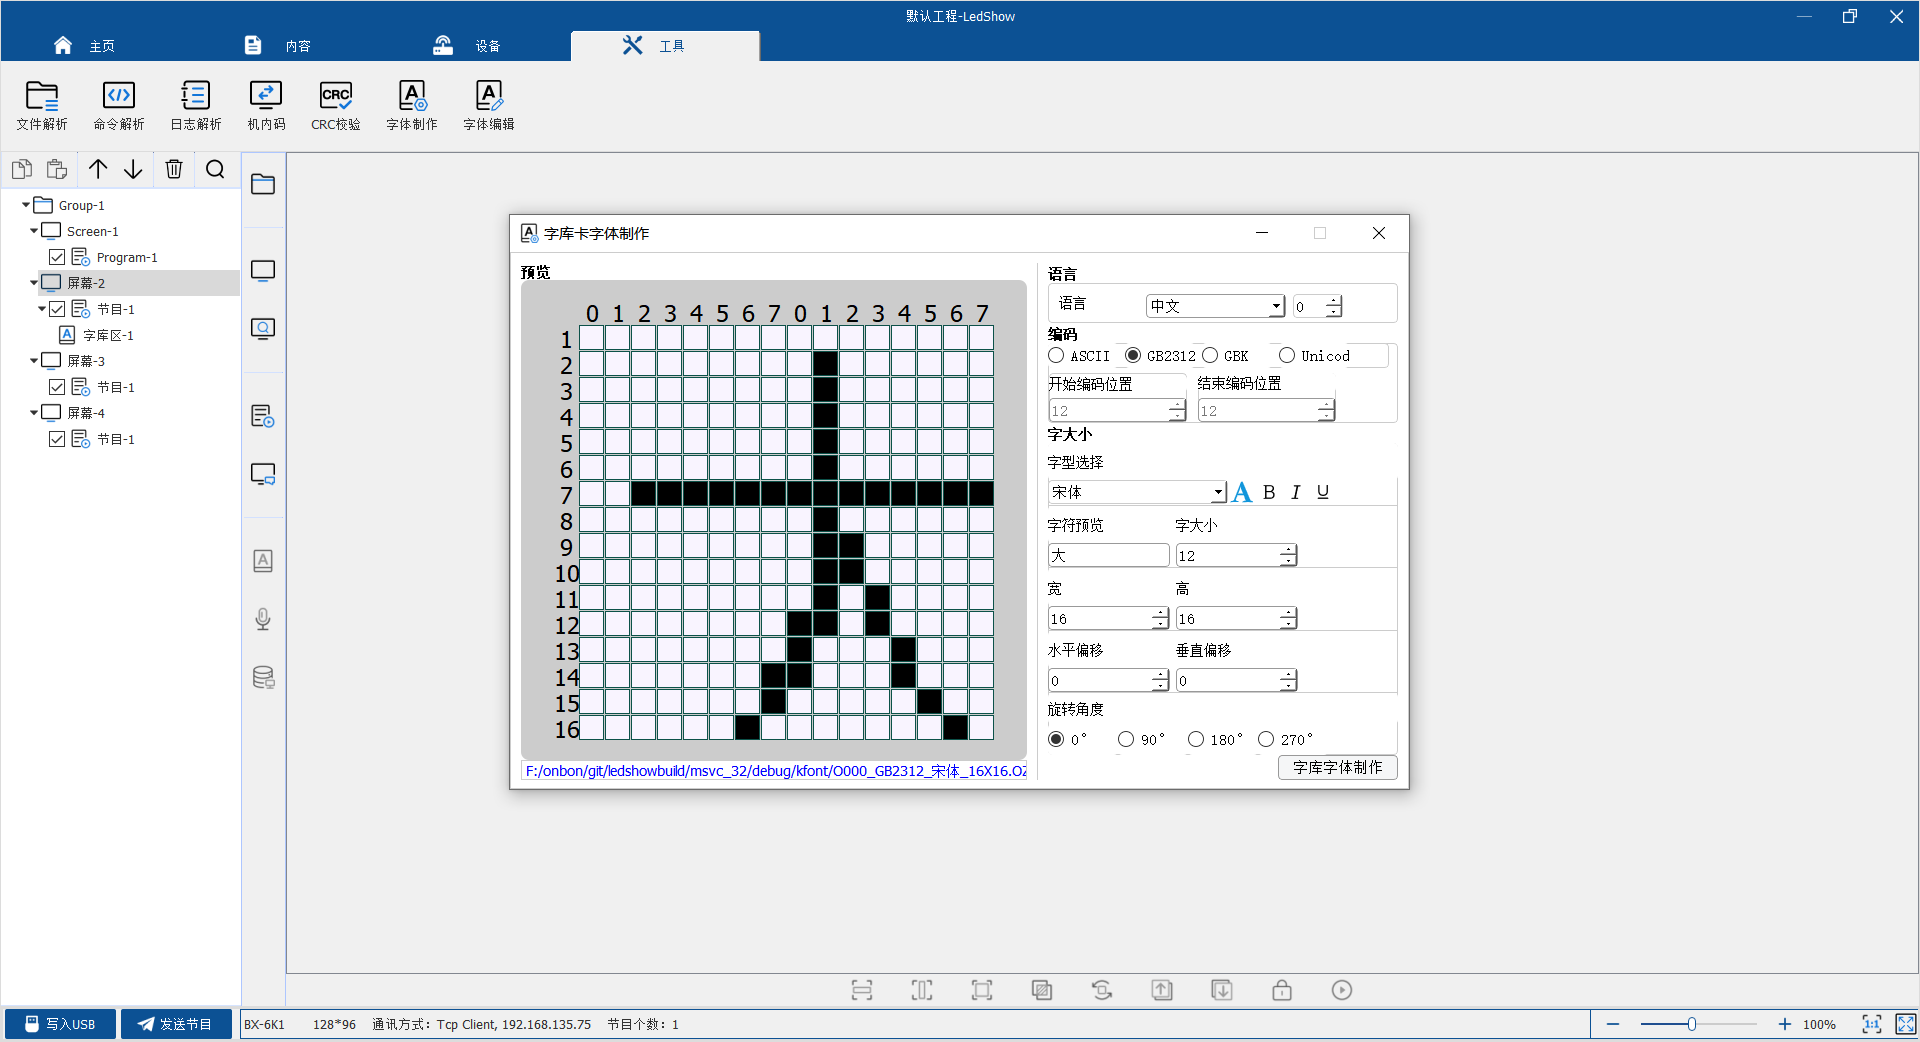Switch to the 工具 tools tab
Viewport: 1920px width, 1042px height.
[665, 46]
